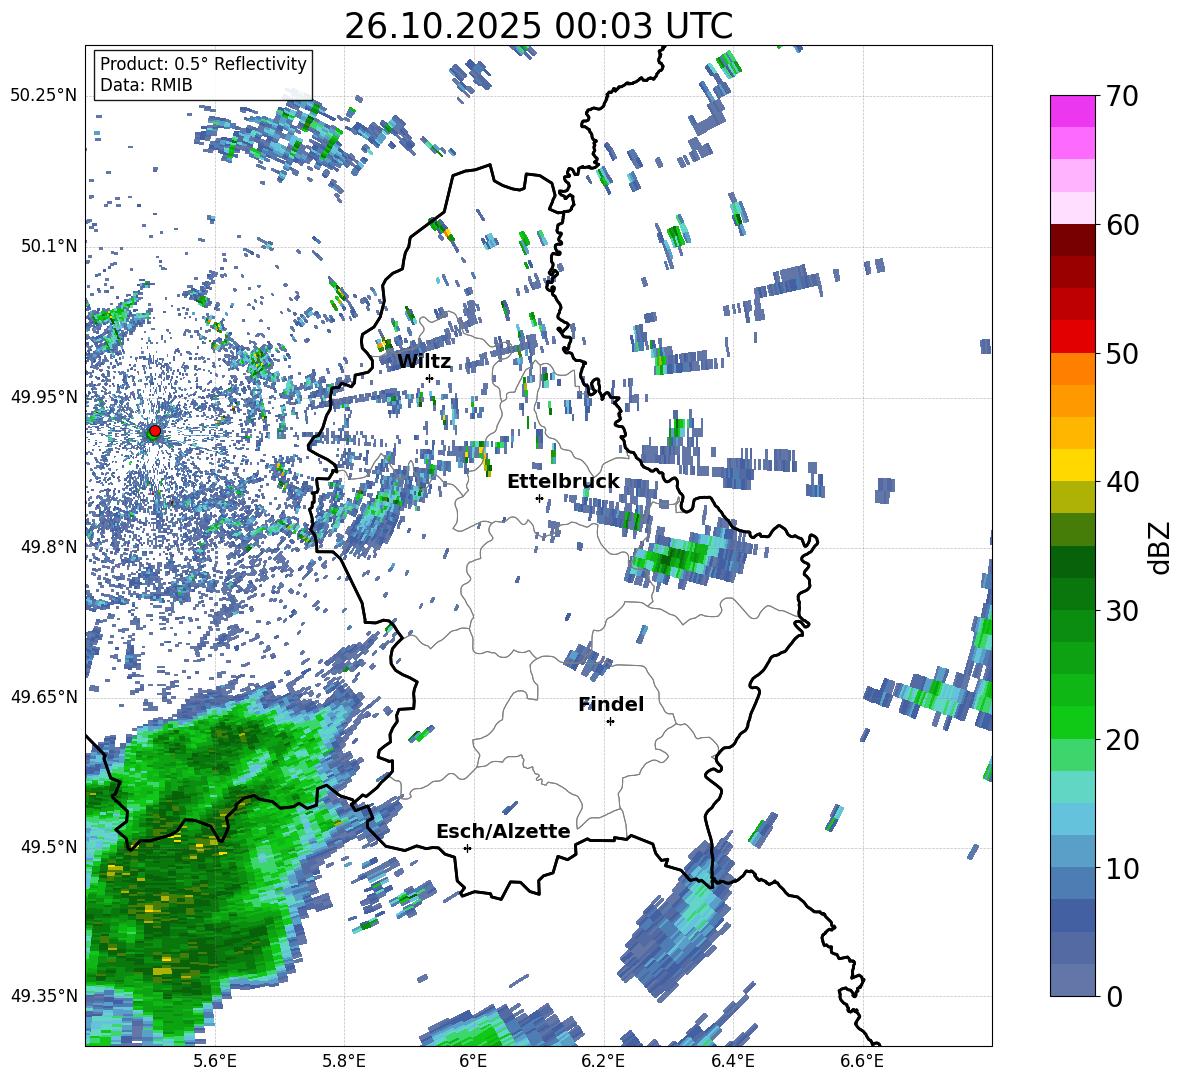Click the 70 dBZ colorbar tick label
1184x1081 pixels.
pos(1123,96)
